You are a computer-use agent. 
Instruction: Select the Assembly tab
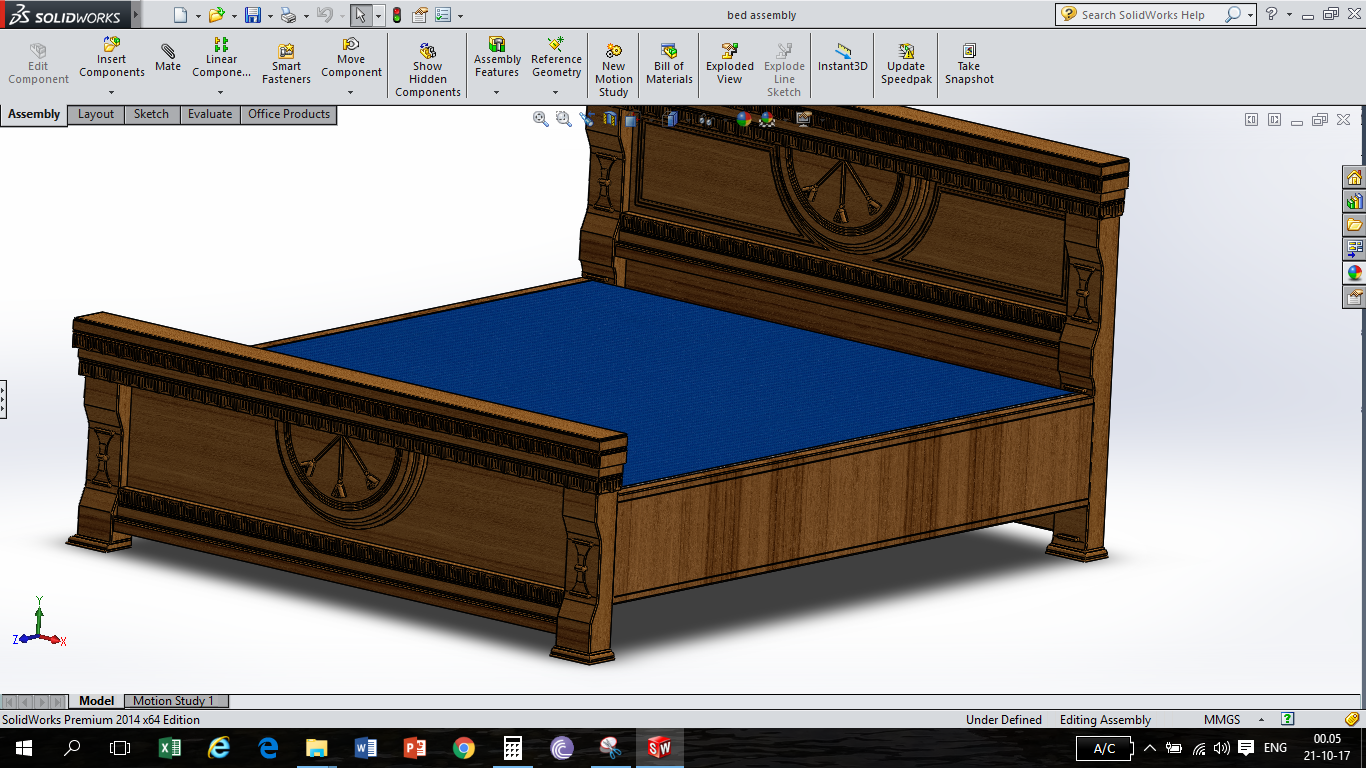tap(34, 114)
